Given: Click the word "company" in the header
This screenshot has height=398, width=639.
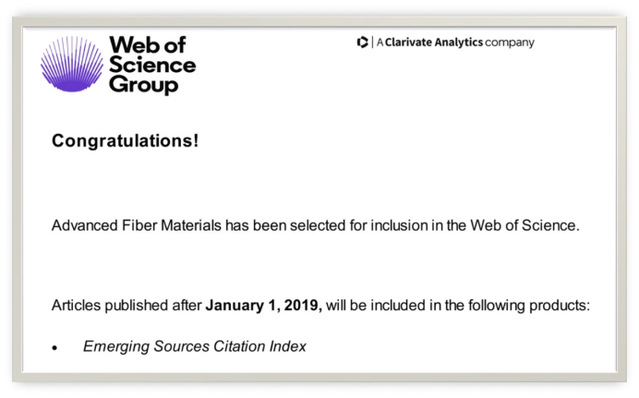Looking at the screenshot, I should 510,43.
